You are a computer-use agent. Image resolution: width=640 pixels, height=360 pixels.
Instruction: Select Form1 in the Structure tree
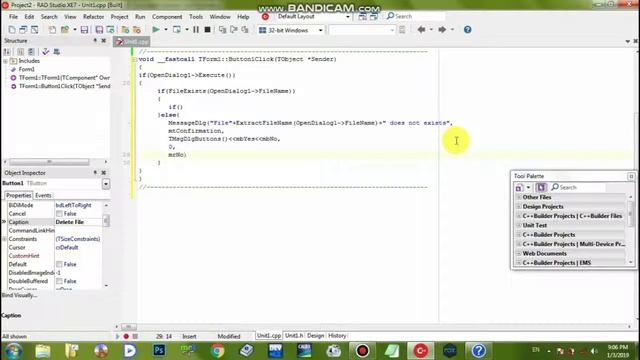(x=27, y=69)
